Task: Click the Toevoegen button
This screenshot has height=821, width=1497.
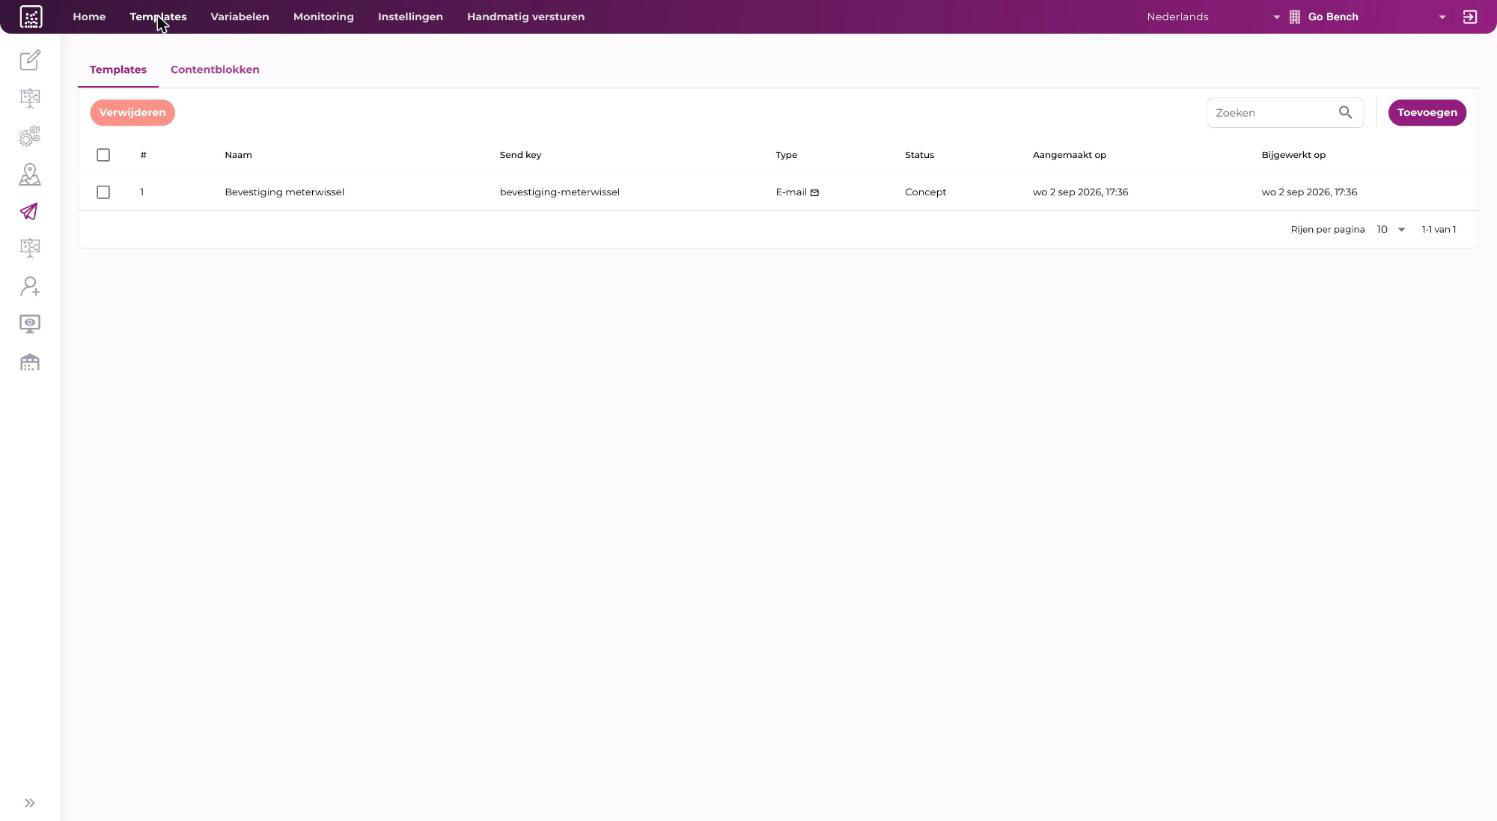Action: point(1427,113)
